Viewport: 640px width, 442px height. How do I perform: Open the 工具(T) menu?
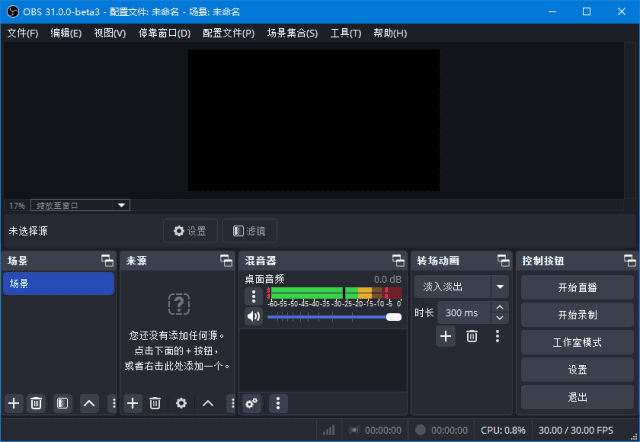point(345,33)
